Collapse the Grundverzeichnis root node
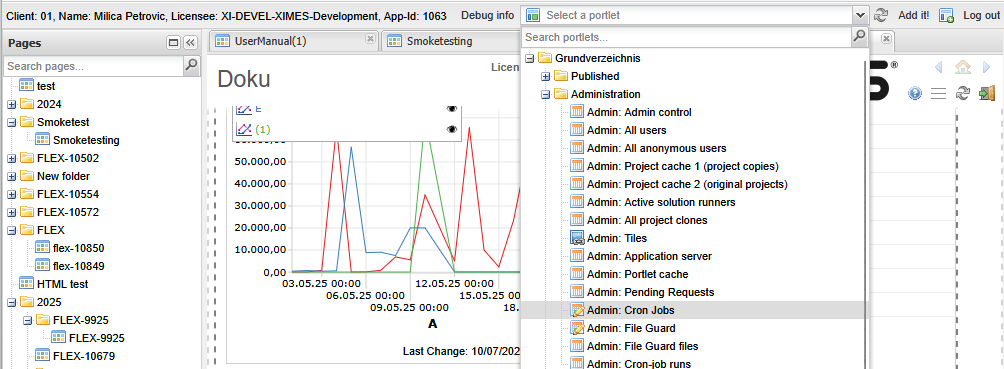Image resolution: width=1004 pixels, height=369 pixels. click(x=530, y=58)
